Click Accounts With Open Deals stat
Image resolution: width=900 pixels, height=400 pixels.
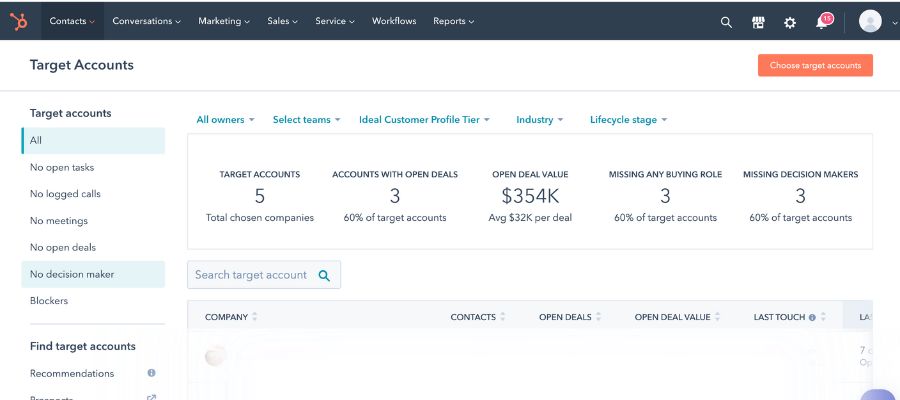[395, 196]
